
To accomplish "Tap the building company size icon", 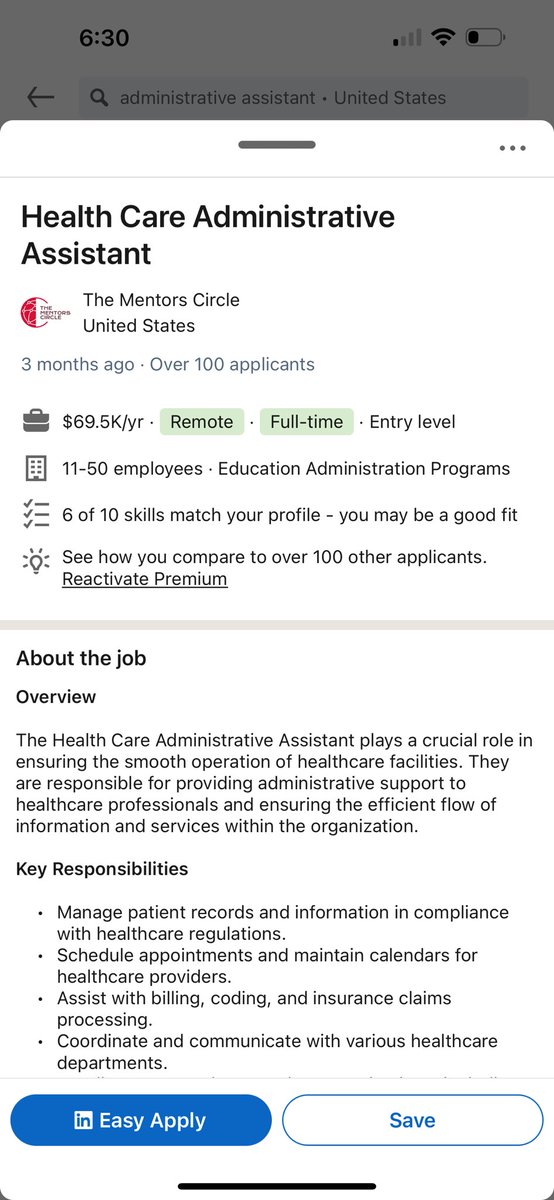I will 35,468.
